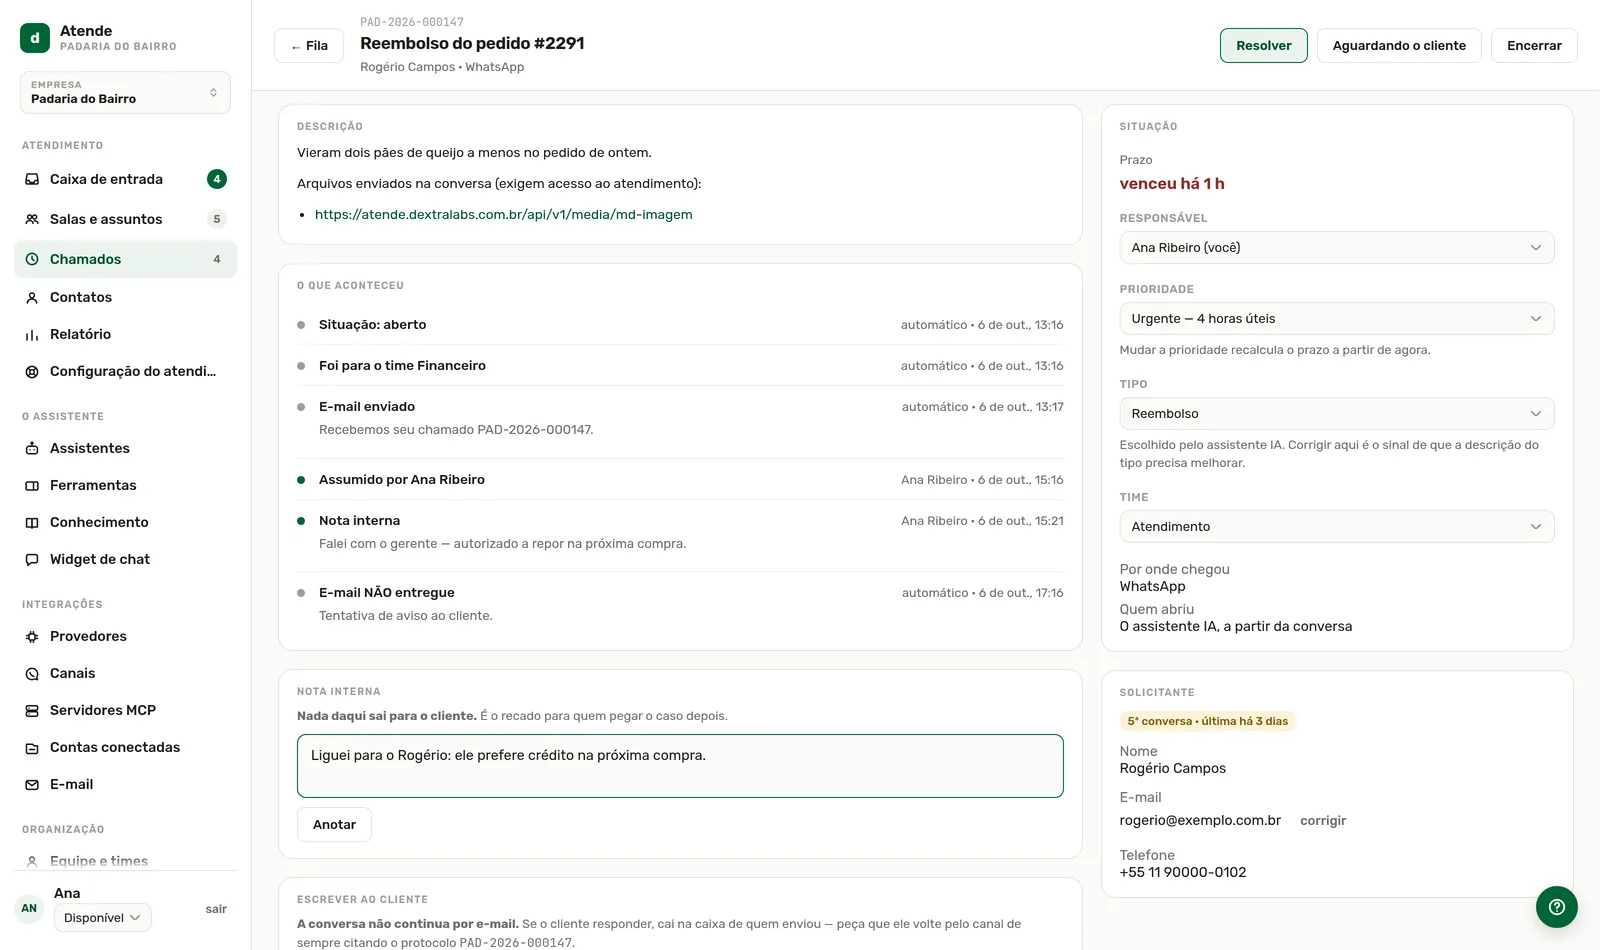1600x950 pixels.
Task: Click the Salas e assuntos icon
Action: point(32,219)
